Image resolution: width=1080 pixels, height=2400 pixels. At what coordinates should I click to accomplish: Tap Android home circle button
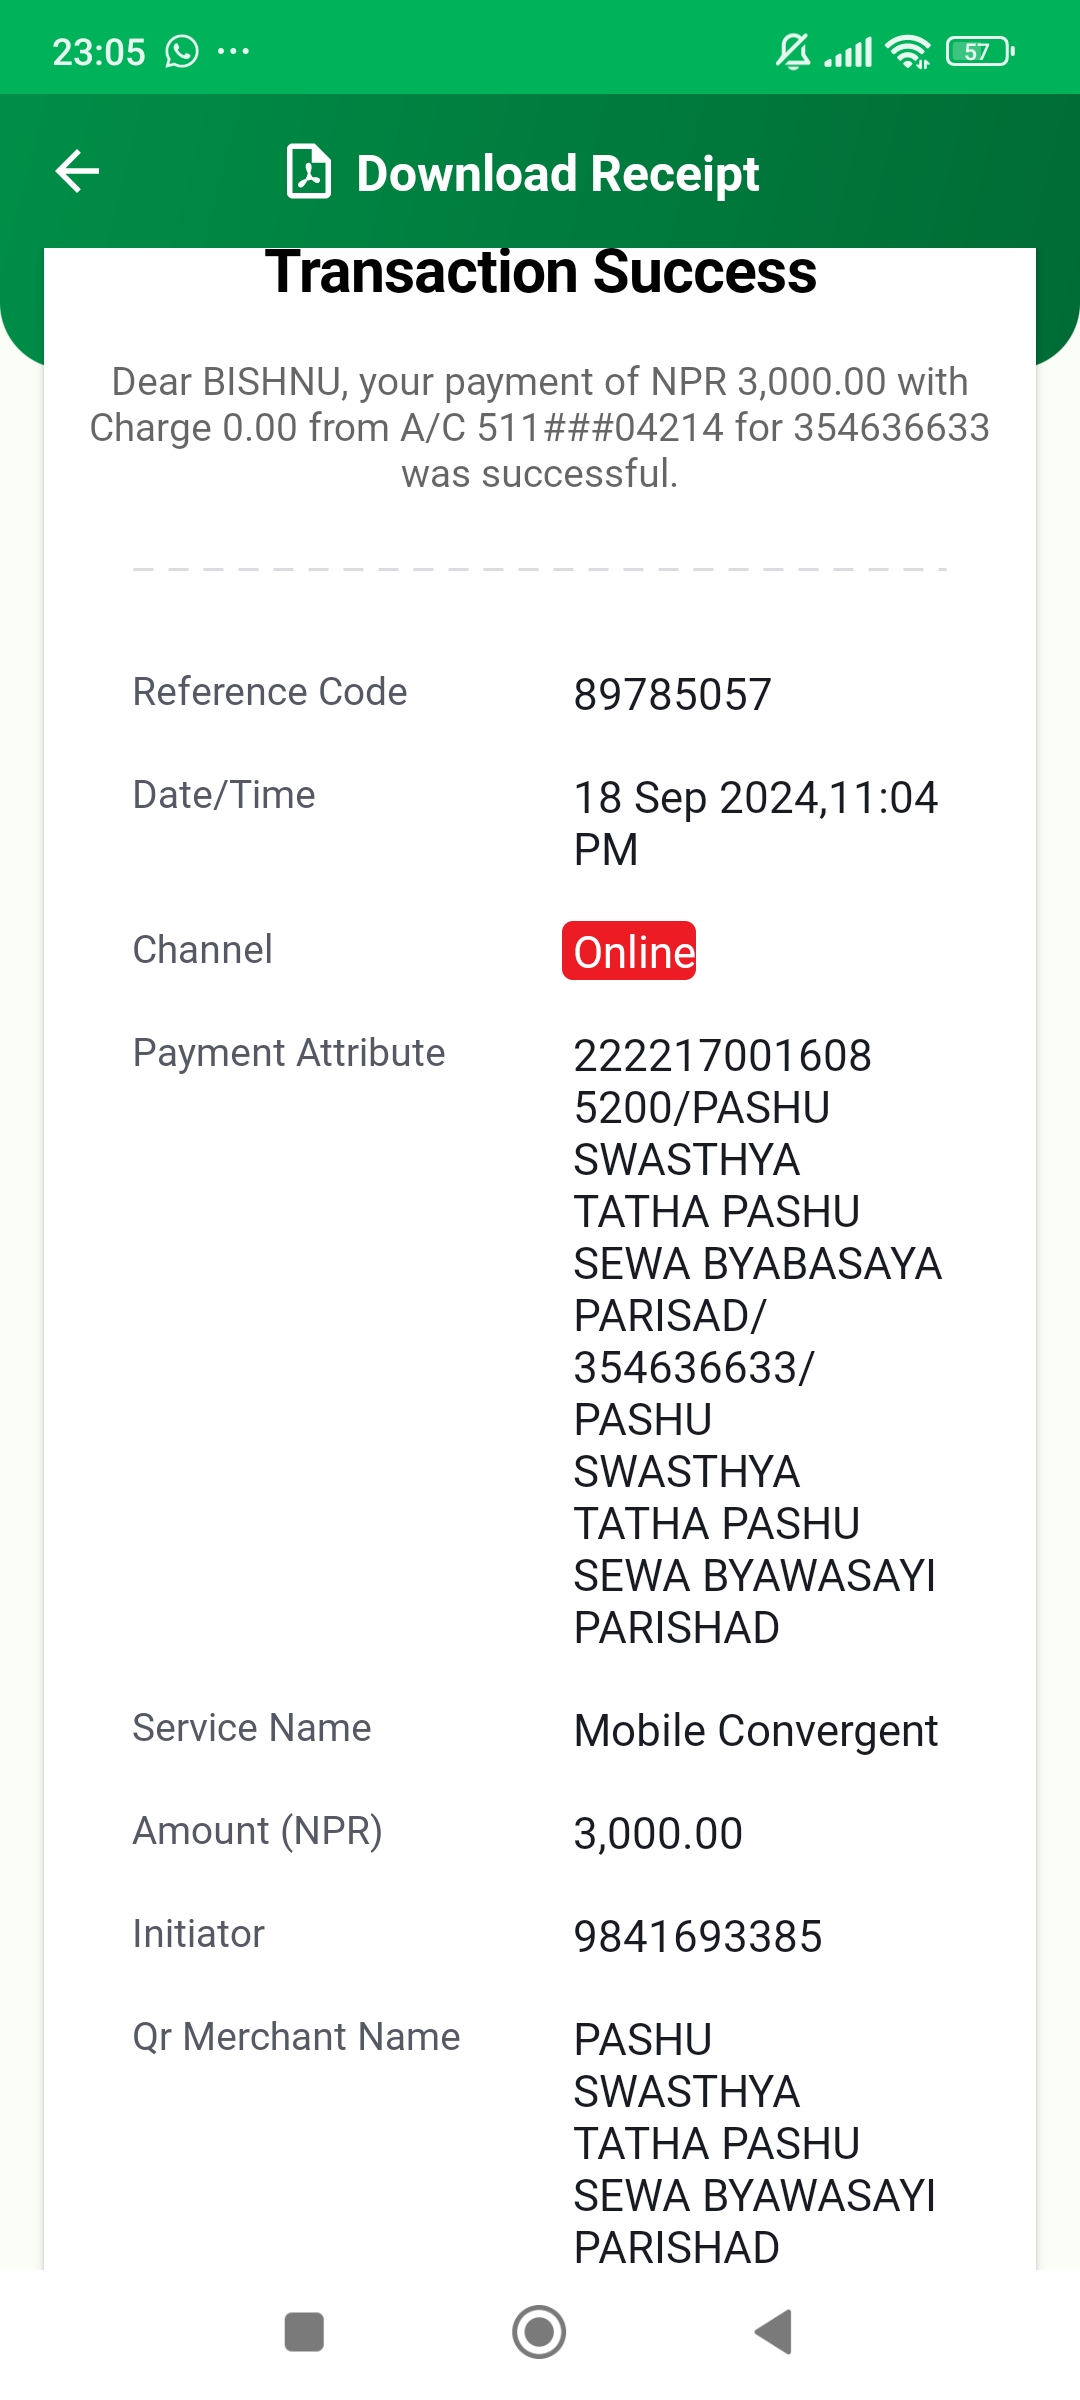pos(539,2332)
